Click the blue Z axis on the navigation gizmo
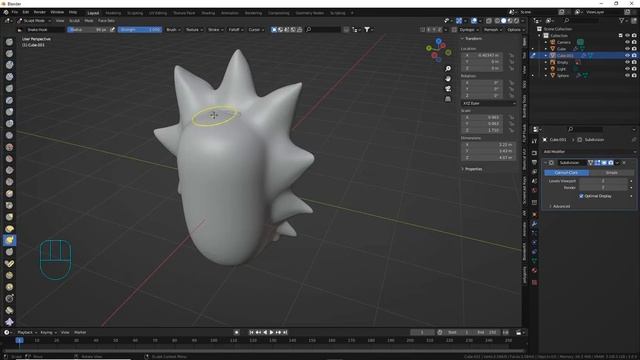 (438, 41)
